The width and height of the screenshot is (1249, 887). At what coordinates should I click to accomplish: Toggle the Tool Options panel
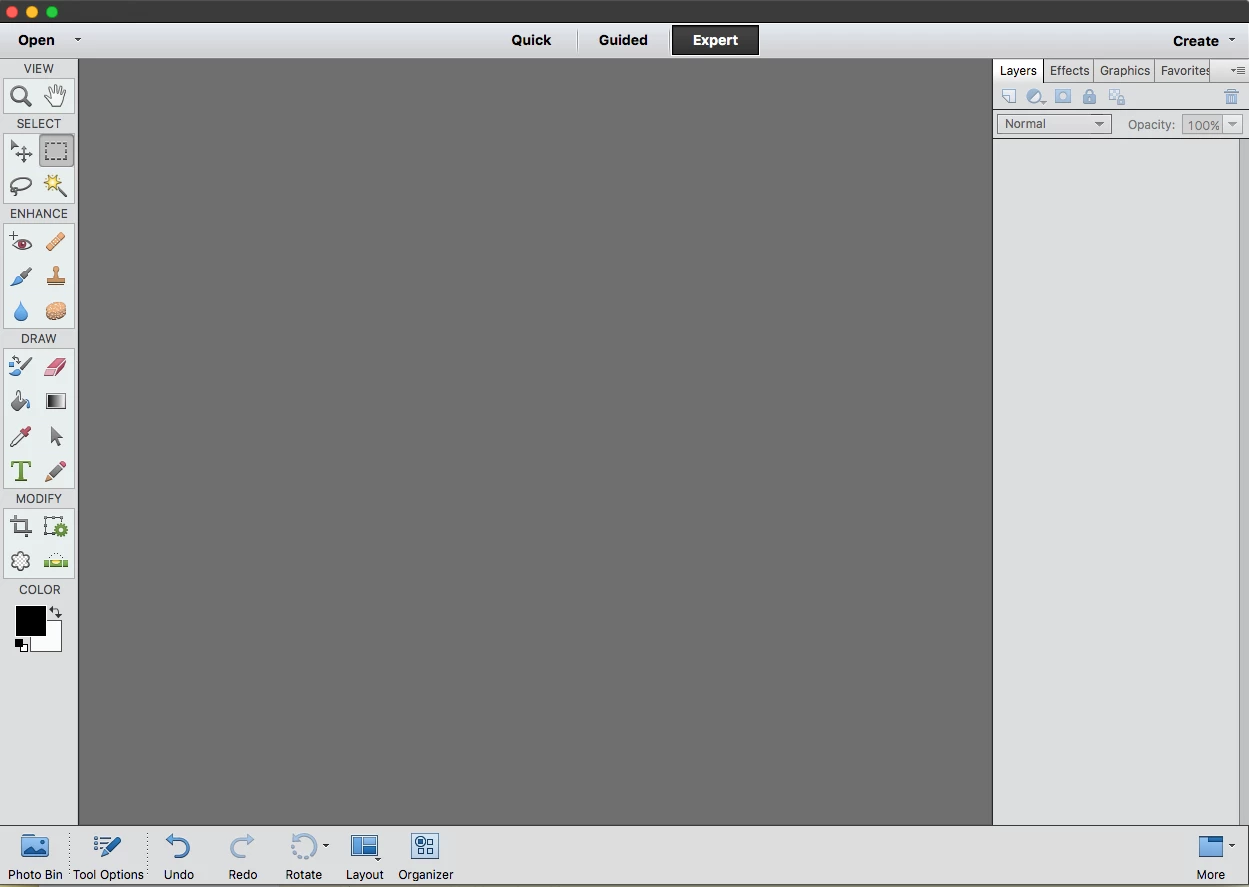point(108,857)
